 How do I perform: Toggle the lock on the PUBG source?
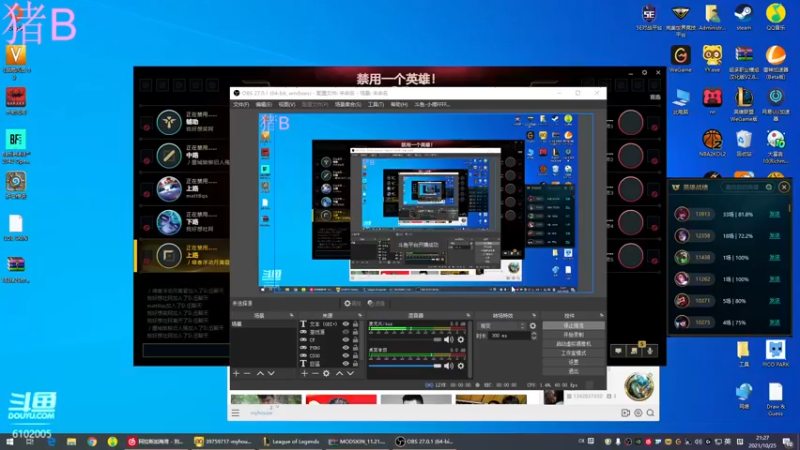point(356,347)
